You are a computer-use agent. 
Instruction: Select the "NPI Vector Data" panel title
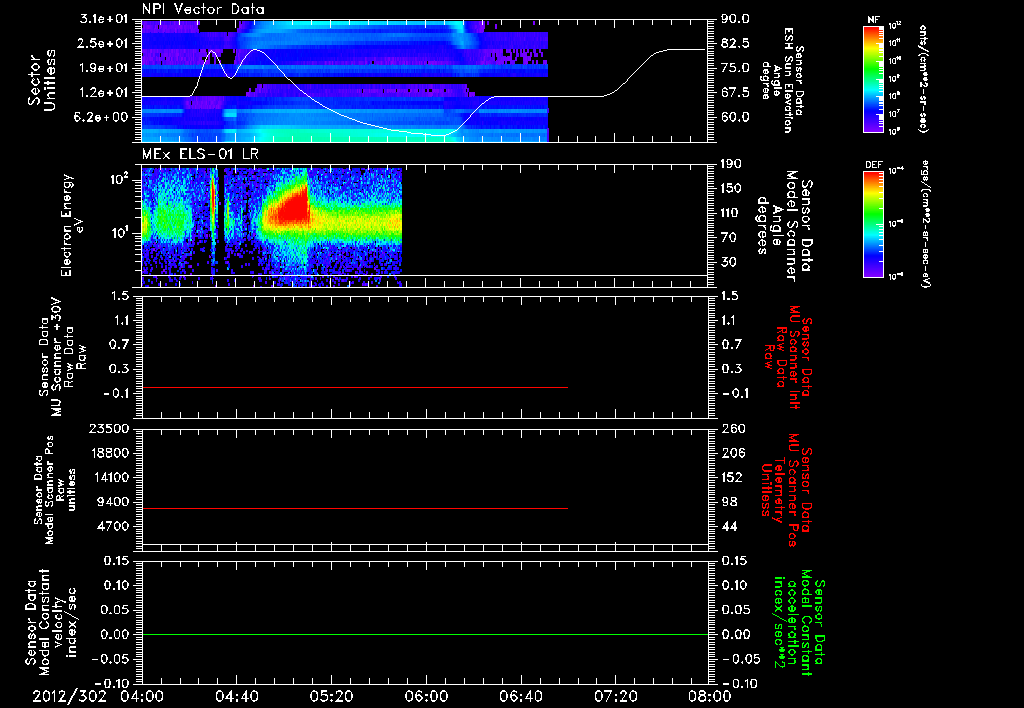click(x=203, y=9)
